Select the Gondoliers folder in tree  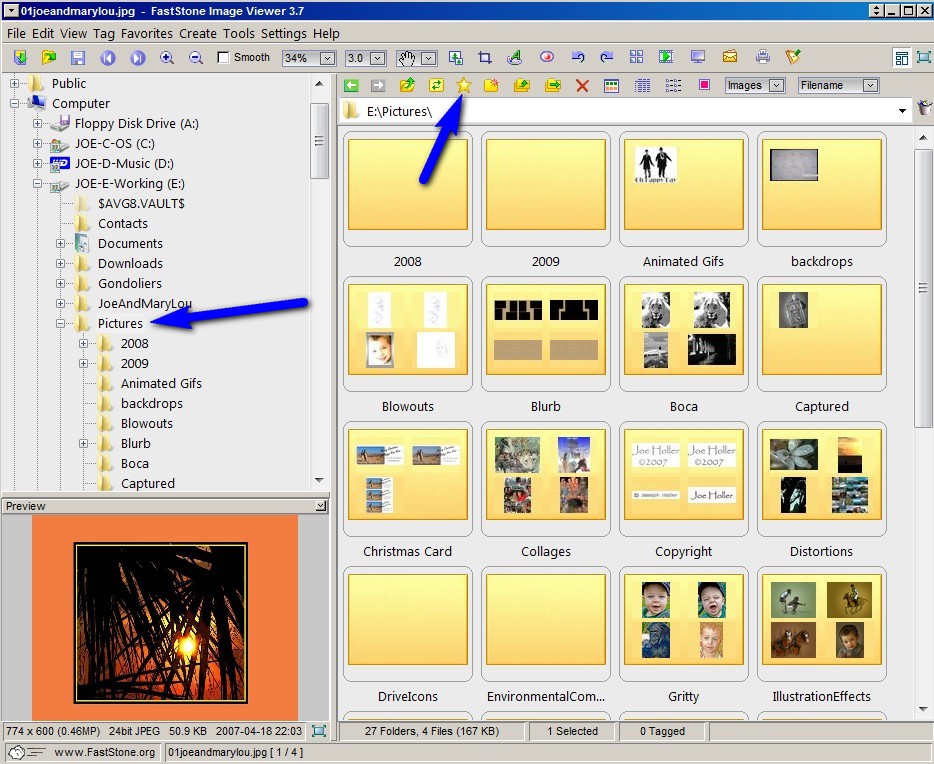click(130, 283)
